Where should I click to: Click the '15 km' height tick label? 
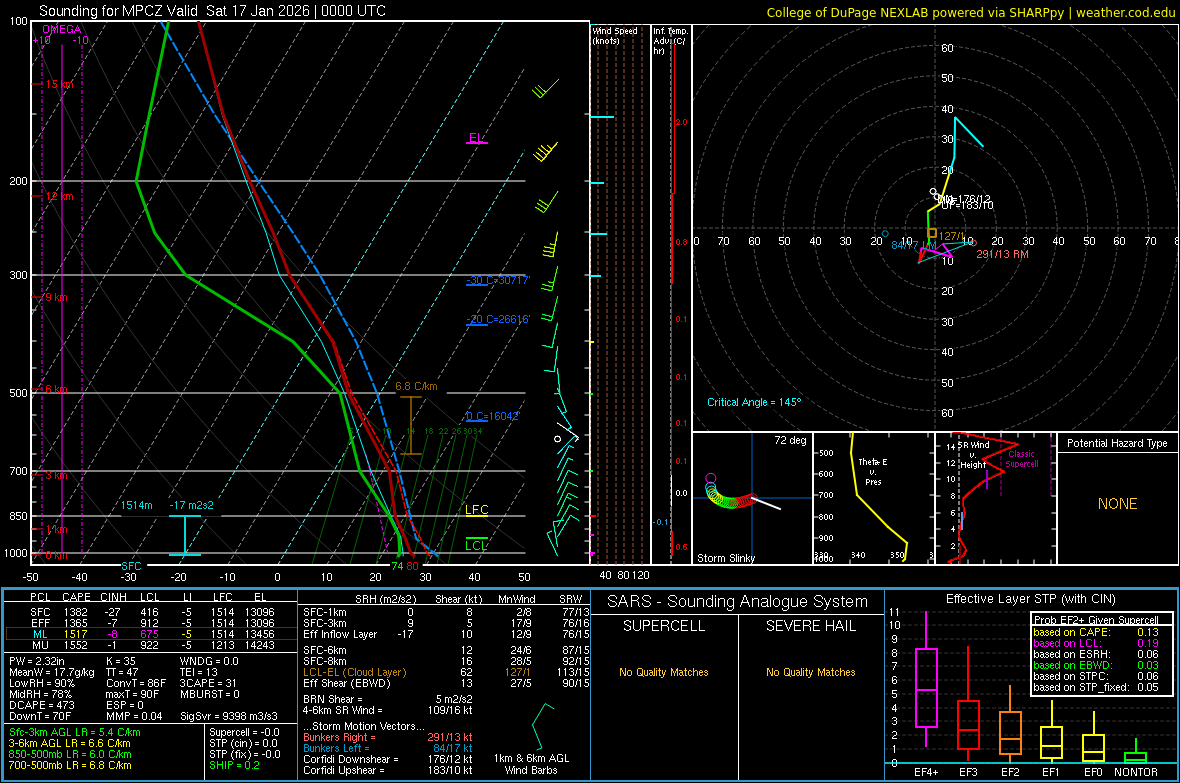59,84
